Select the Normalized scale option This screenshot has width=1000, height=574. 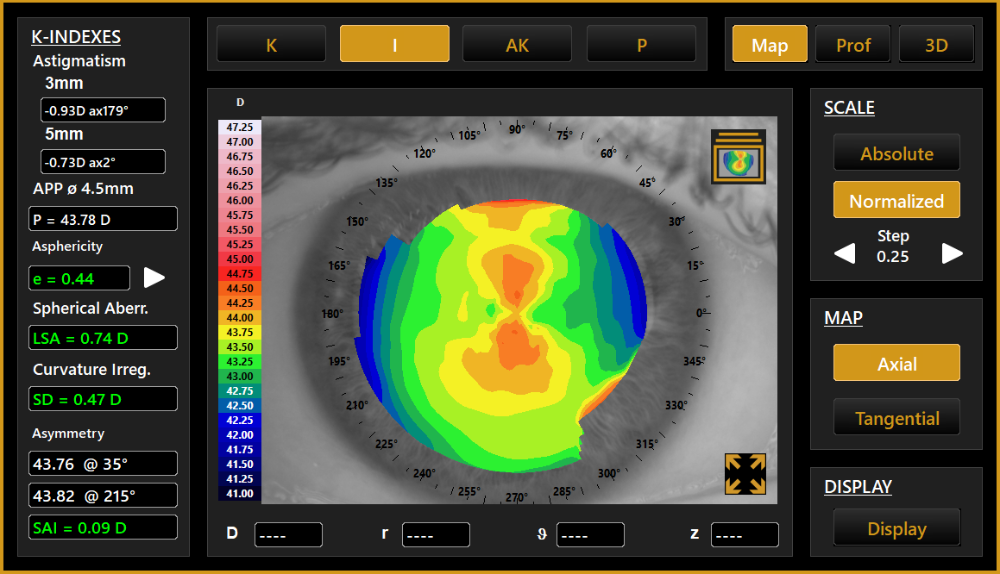[x=896, y=201]
